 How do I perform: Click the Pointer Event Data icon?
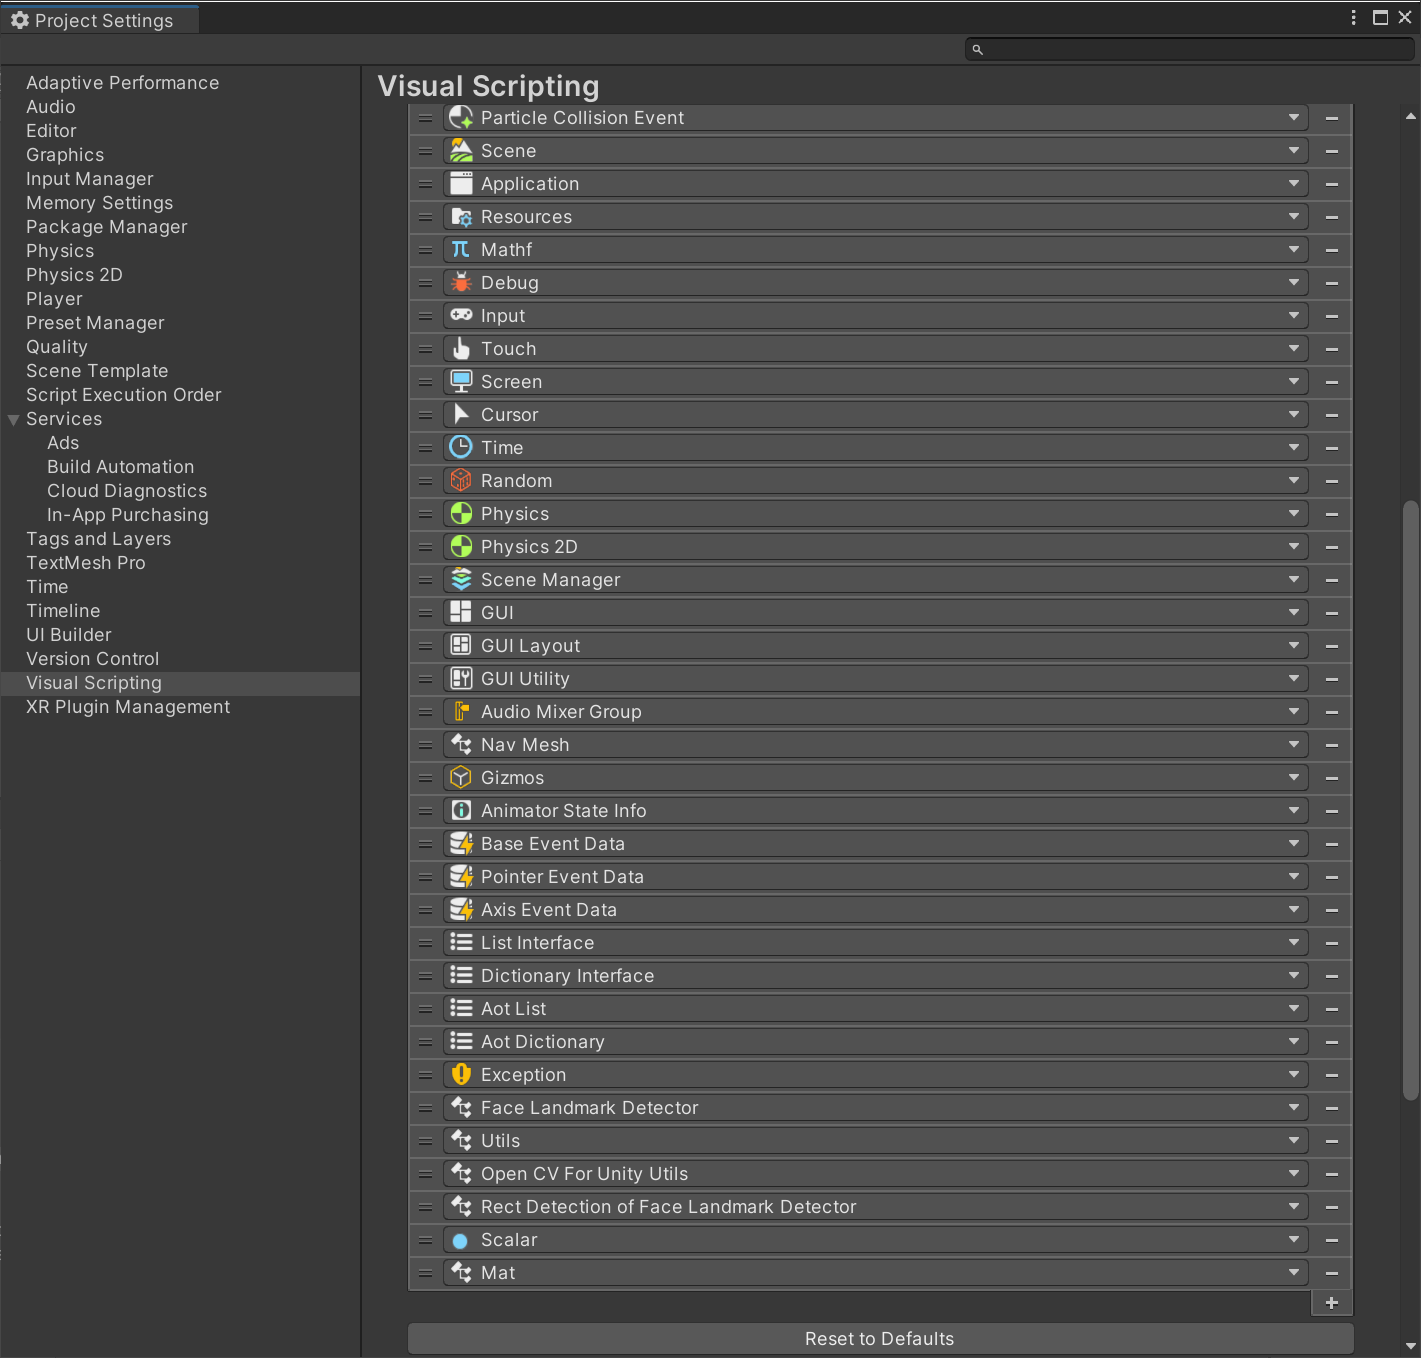click(x=461, y=877)
